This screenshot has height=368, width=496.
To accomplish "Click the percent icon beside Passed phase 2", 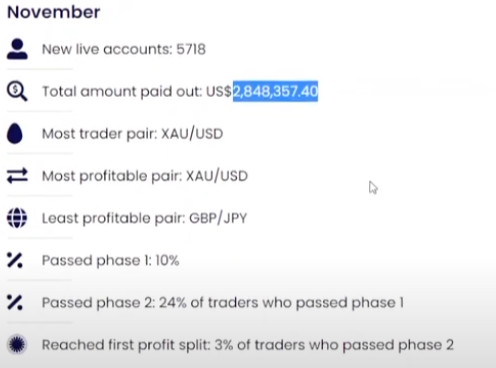I will click(15, 303).
